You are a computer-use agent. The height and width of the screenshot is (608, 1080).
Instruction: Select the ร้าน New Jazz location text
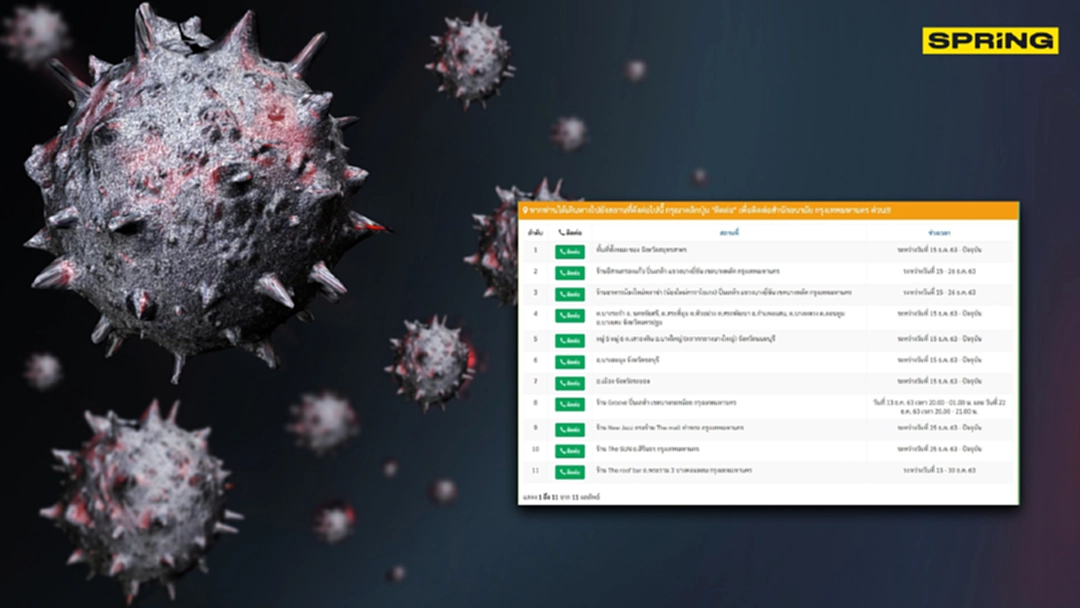click(669, 428)
